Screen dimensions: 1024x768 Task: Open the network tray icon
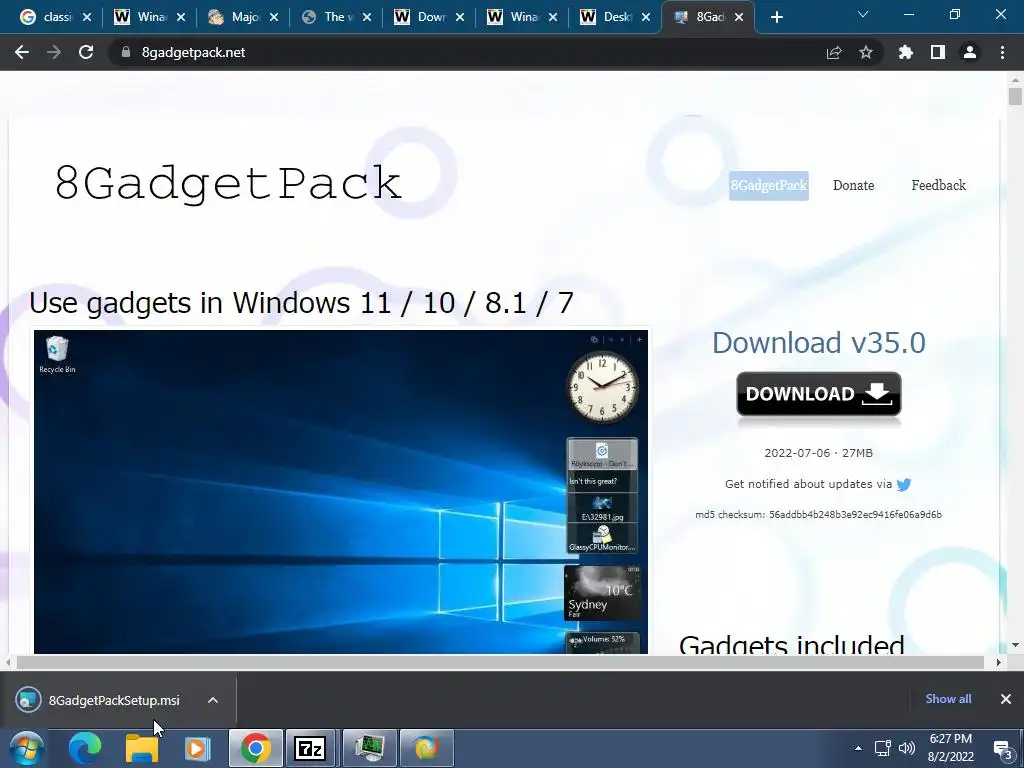pos(883,748)
